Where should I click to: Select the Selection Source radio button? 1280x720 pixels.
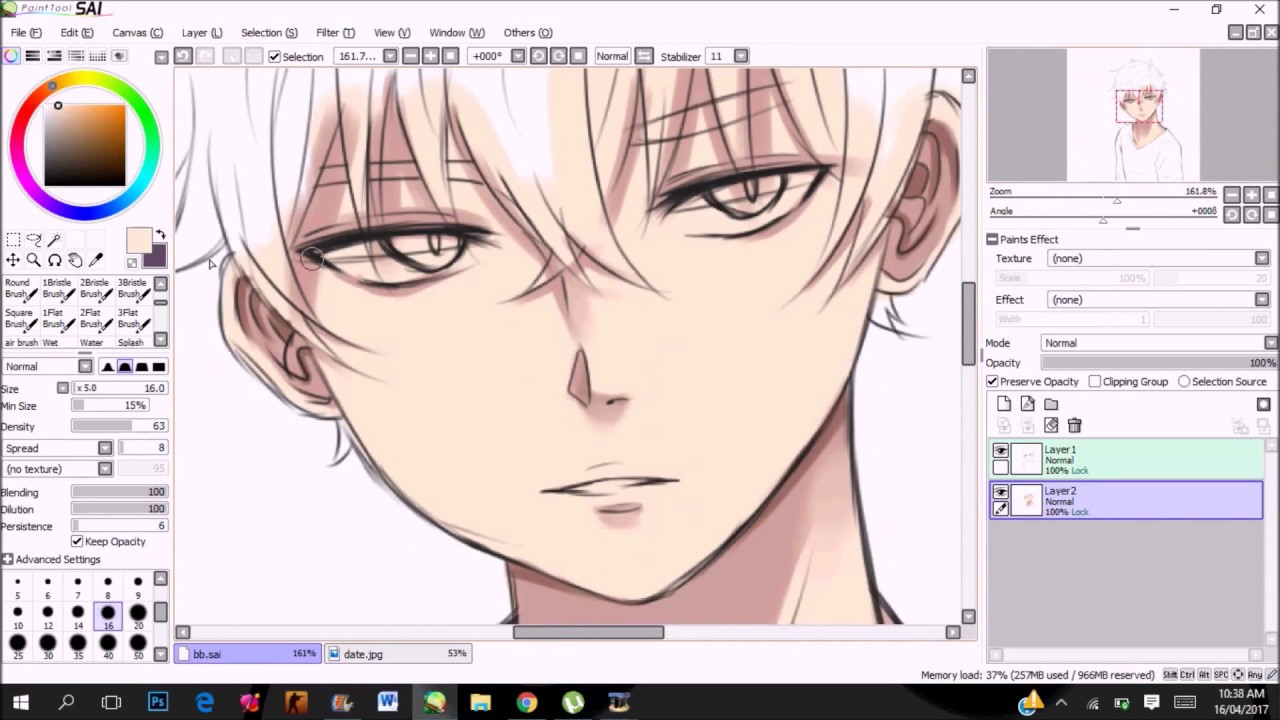tap(1184, 381)
